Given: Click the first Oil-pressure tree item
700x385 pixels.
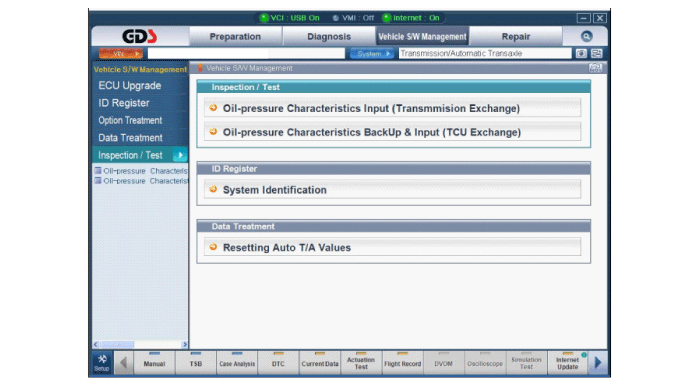Looking at the screenshot, I should (141, 171).
